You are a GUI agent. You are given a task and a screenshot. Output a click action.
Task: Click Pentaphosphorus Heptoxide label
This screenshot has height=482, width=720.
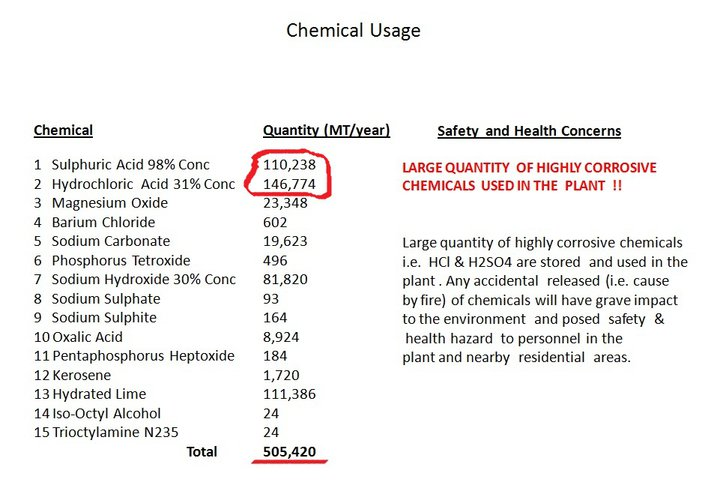point(143,356)
